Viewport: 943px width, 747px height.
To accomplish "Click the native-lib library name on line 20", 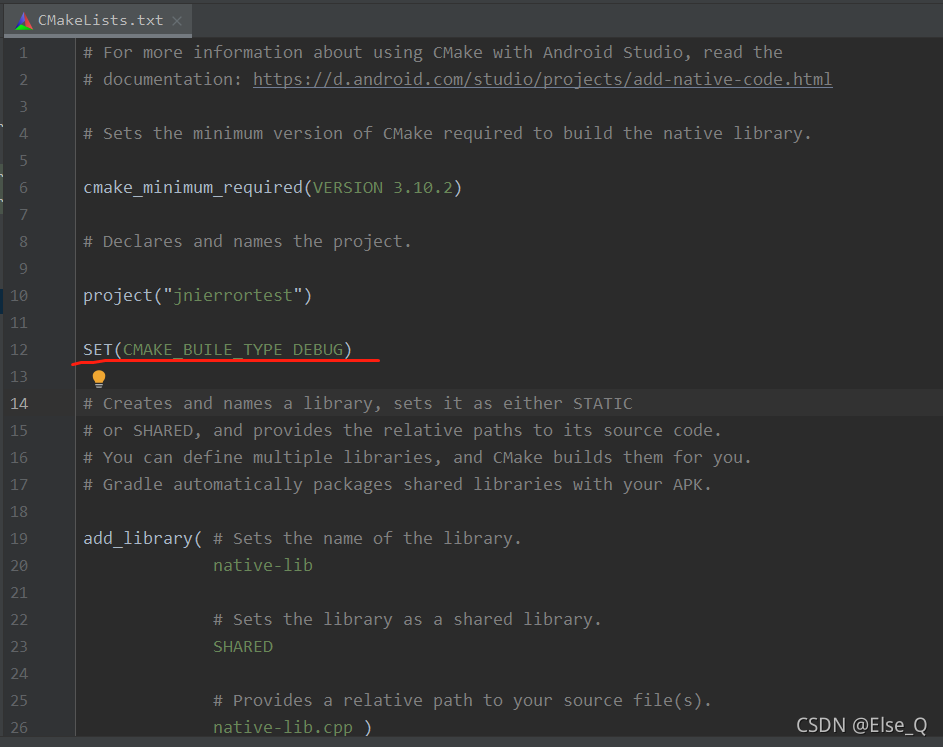I will [262, 565].
